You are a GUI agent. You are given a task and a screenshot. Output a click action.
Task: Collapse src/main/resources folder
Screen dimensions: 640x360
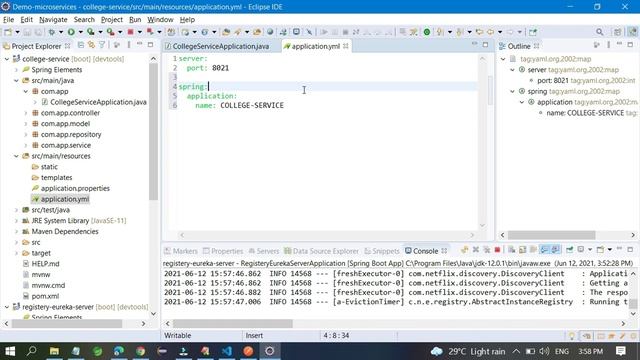pos(16,156)
